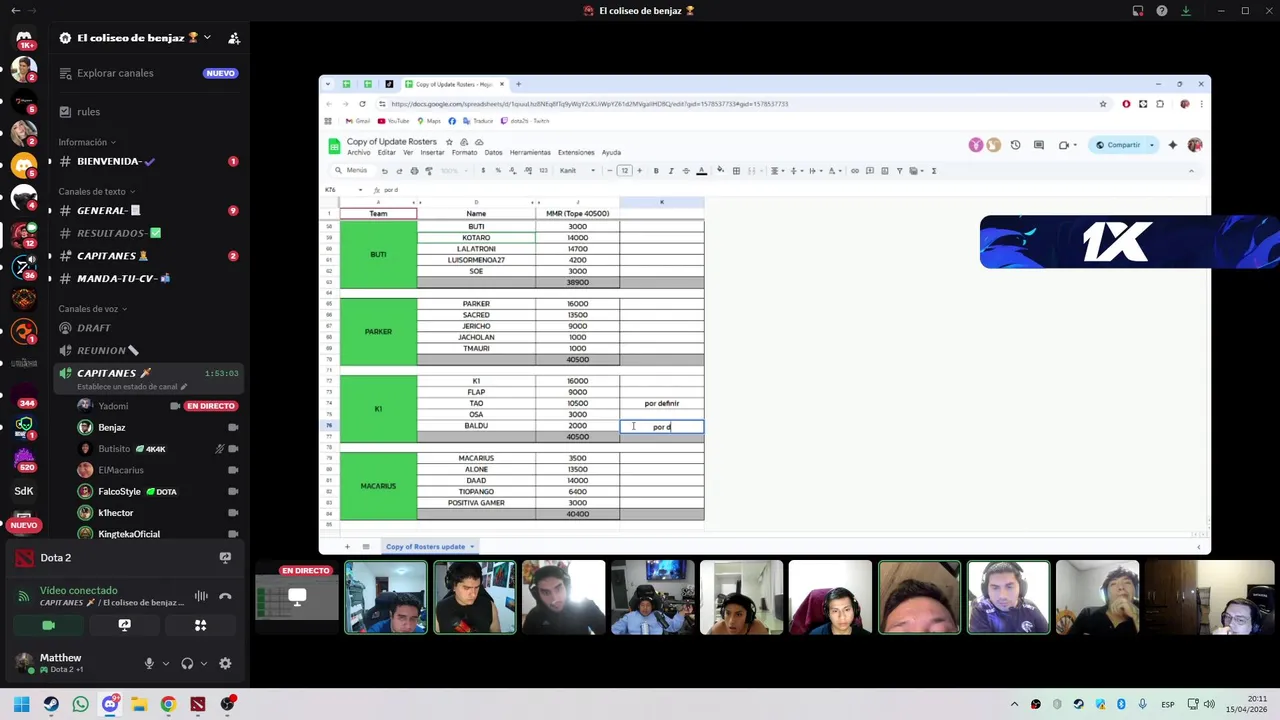Image resolution: width=1280 pixels, height=720 pixels.
Task: Reload the page in the Chrome window
Action: 362,104
